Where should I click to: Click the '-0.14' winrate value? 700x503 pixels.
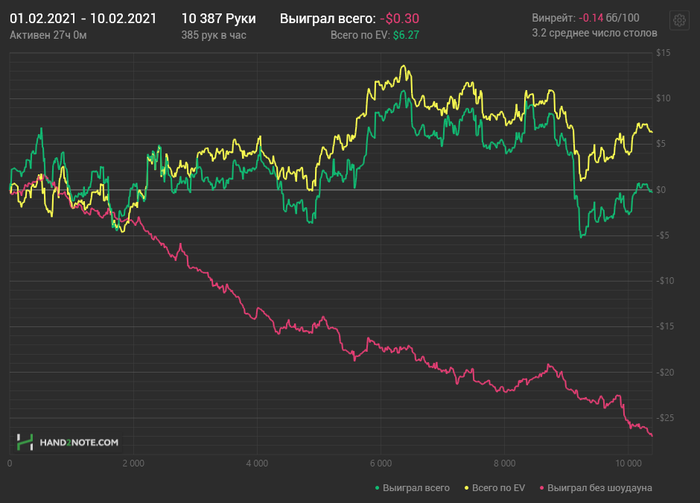(591, 18)
